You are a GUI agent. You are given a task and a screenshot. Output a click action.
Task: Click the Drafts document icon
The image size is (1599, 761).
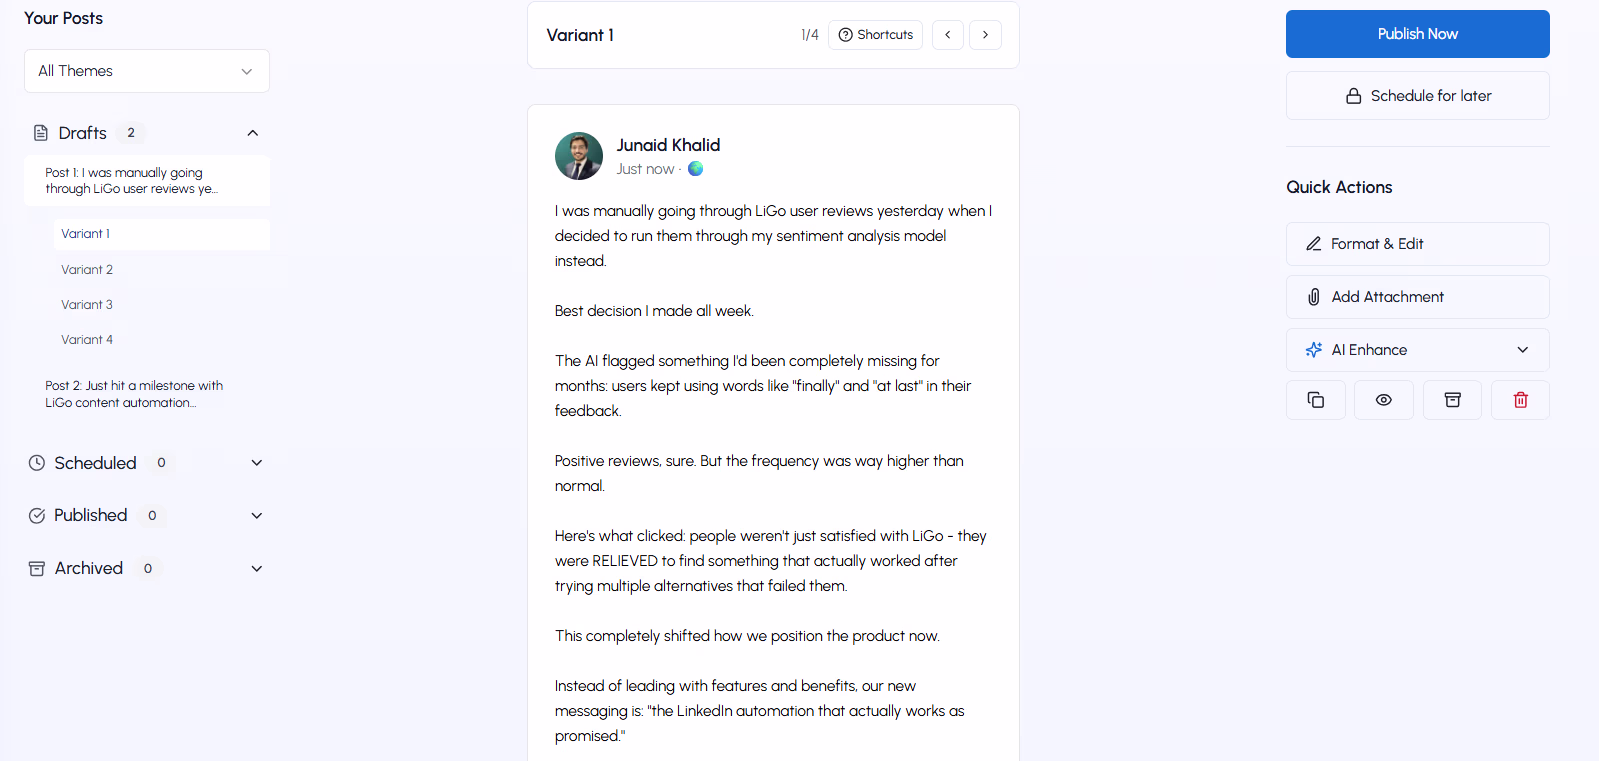[38, 132]
